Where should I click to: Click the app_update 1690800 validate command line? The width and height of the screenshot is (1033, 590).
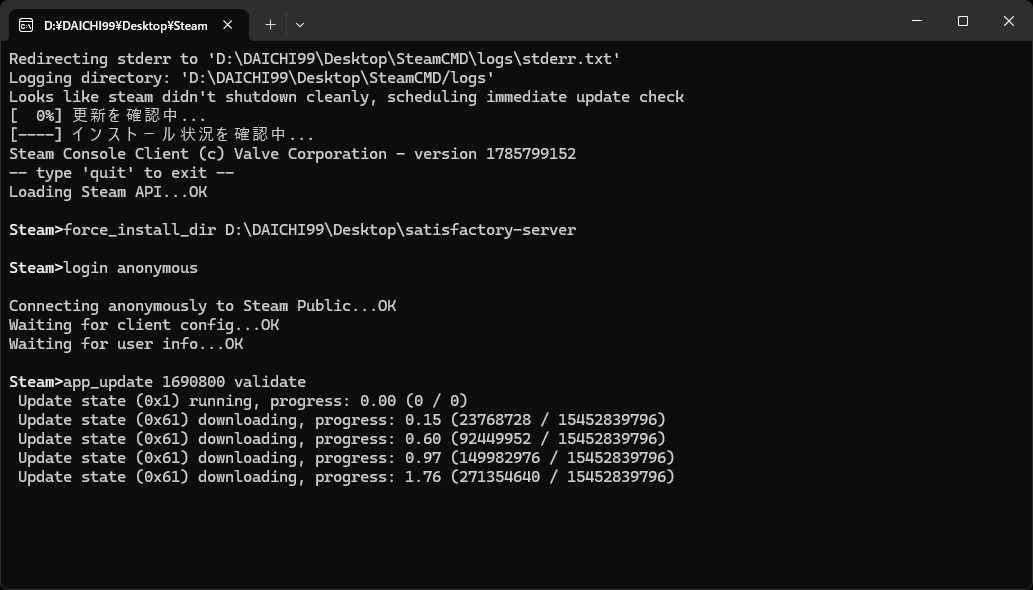pos(157,382)
